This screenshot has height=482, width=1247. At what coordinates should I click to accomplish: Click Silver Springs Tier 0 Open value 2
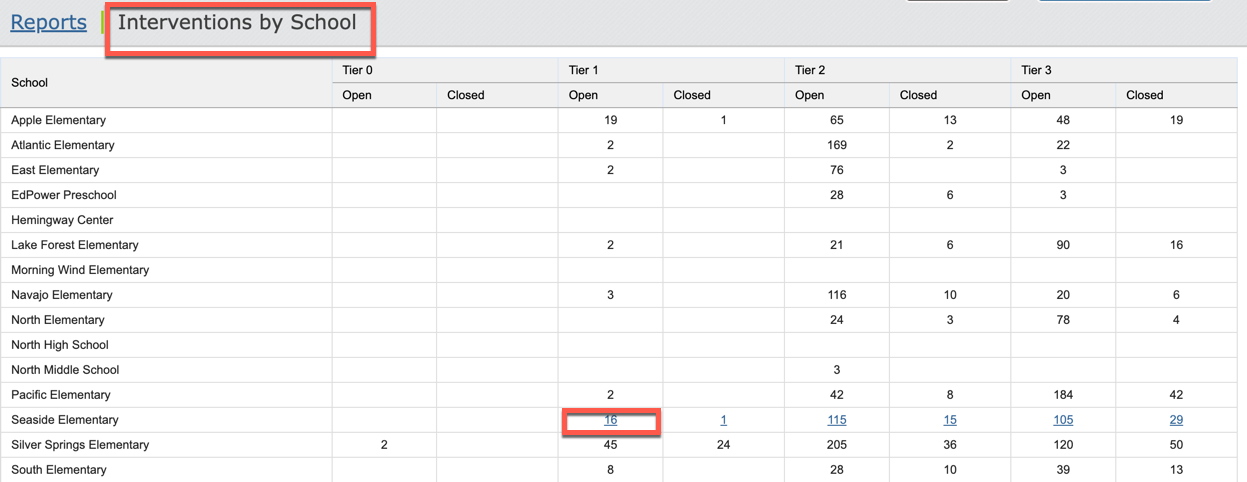[x=384, y=445]
